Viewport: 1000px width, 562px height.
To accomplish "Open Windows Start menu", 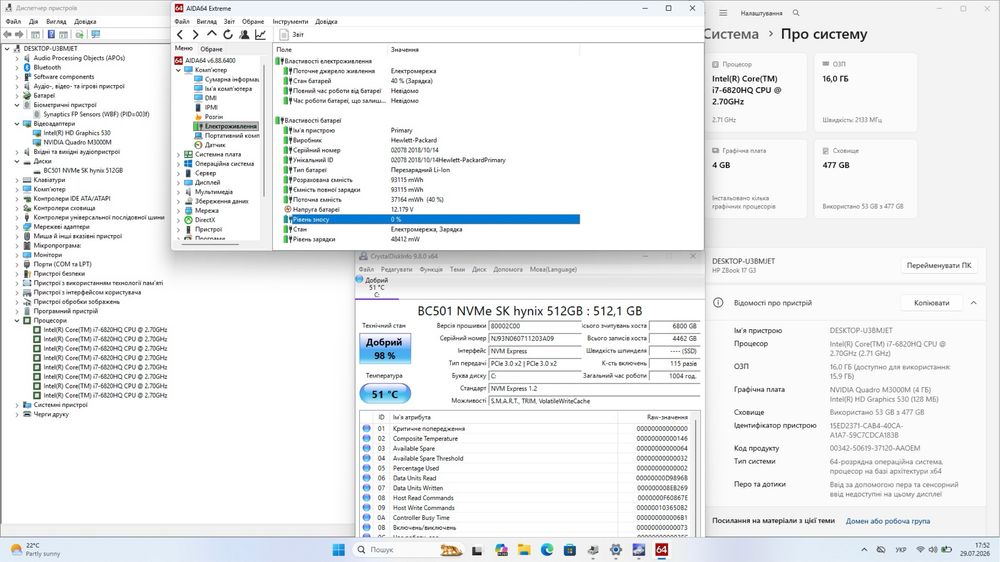I will click(339, 550).
